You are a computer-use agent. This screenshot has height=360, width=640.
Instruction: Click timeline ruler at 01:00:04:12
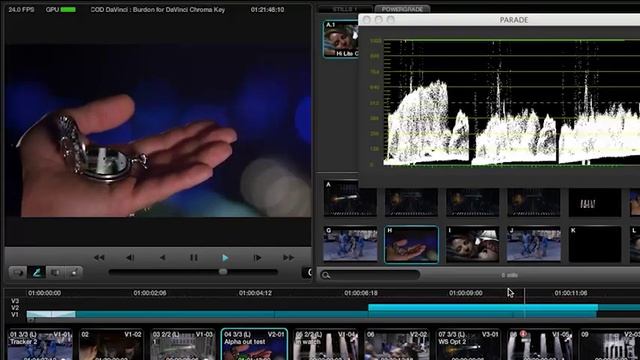pos(255,293)
